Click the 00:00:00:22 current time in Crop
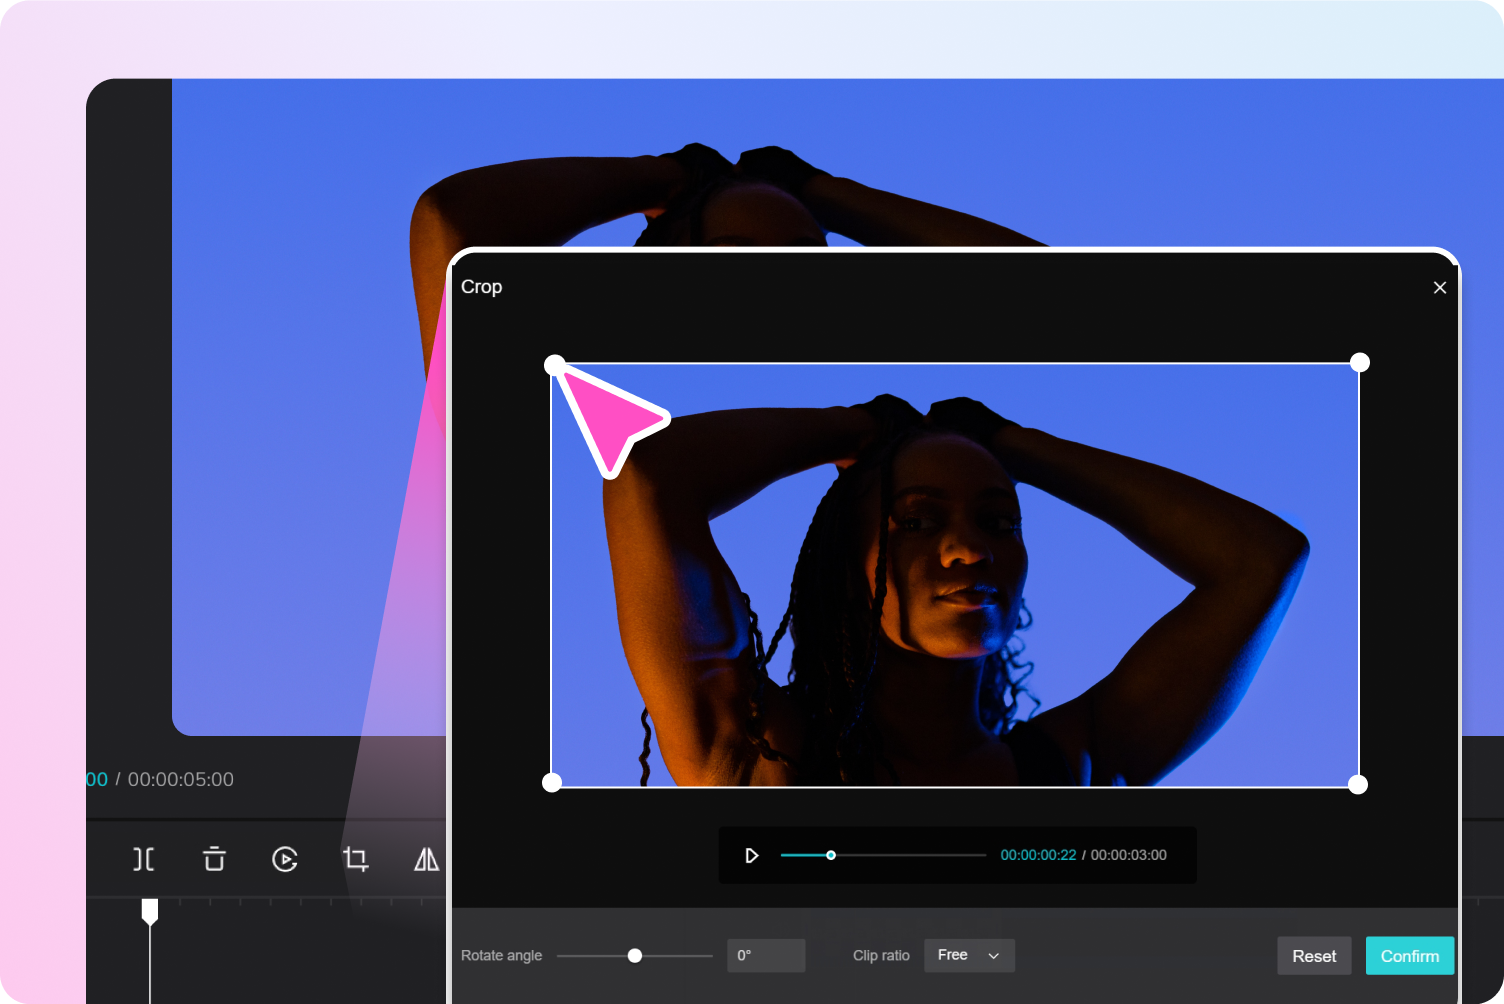The width and height of the screenshot is (1504, 1004). pos(1039,855)
